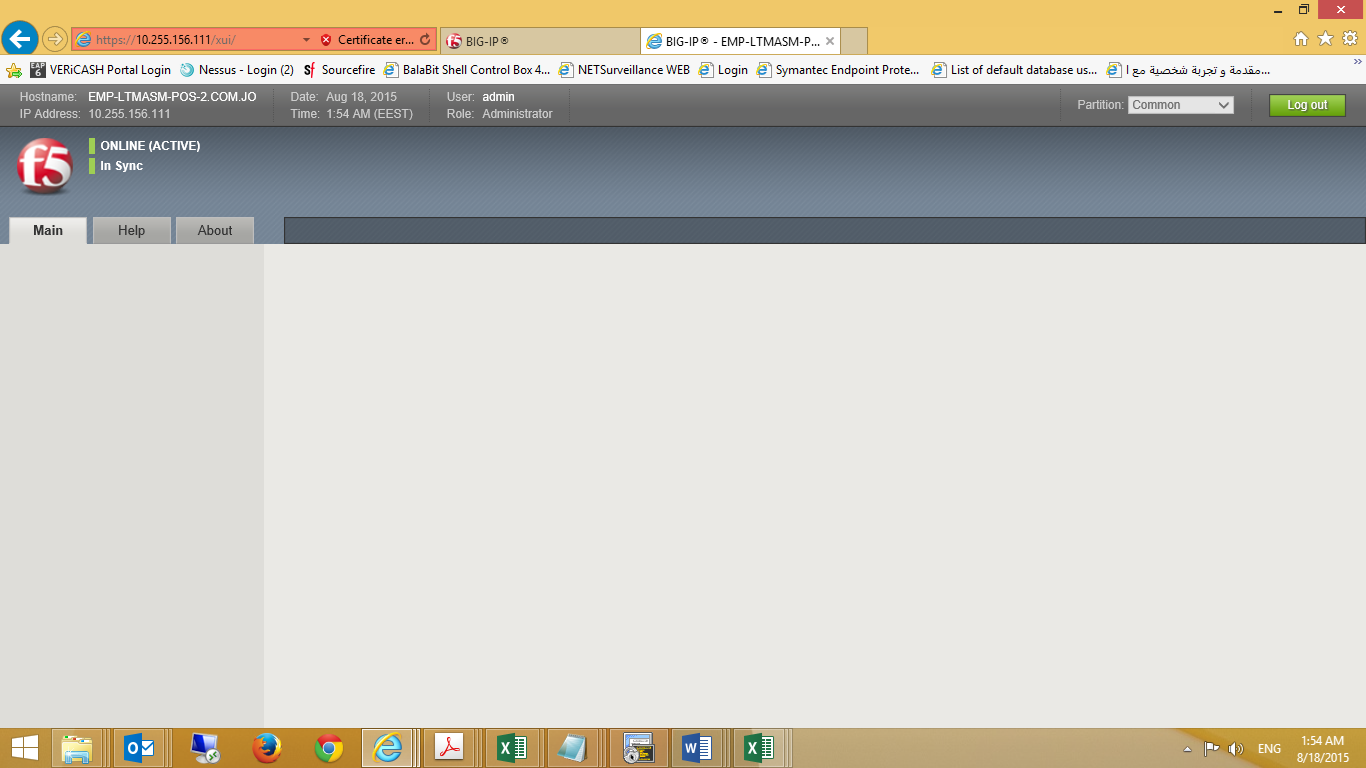Open the Windows Start button
Viewport: 1366px width, 768px height.
click(x=24, y=748)
